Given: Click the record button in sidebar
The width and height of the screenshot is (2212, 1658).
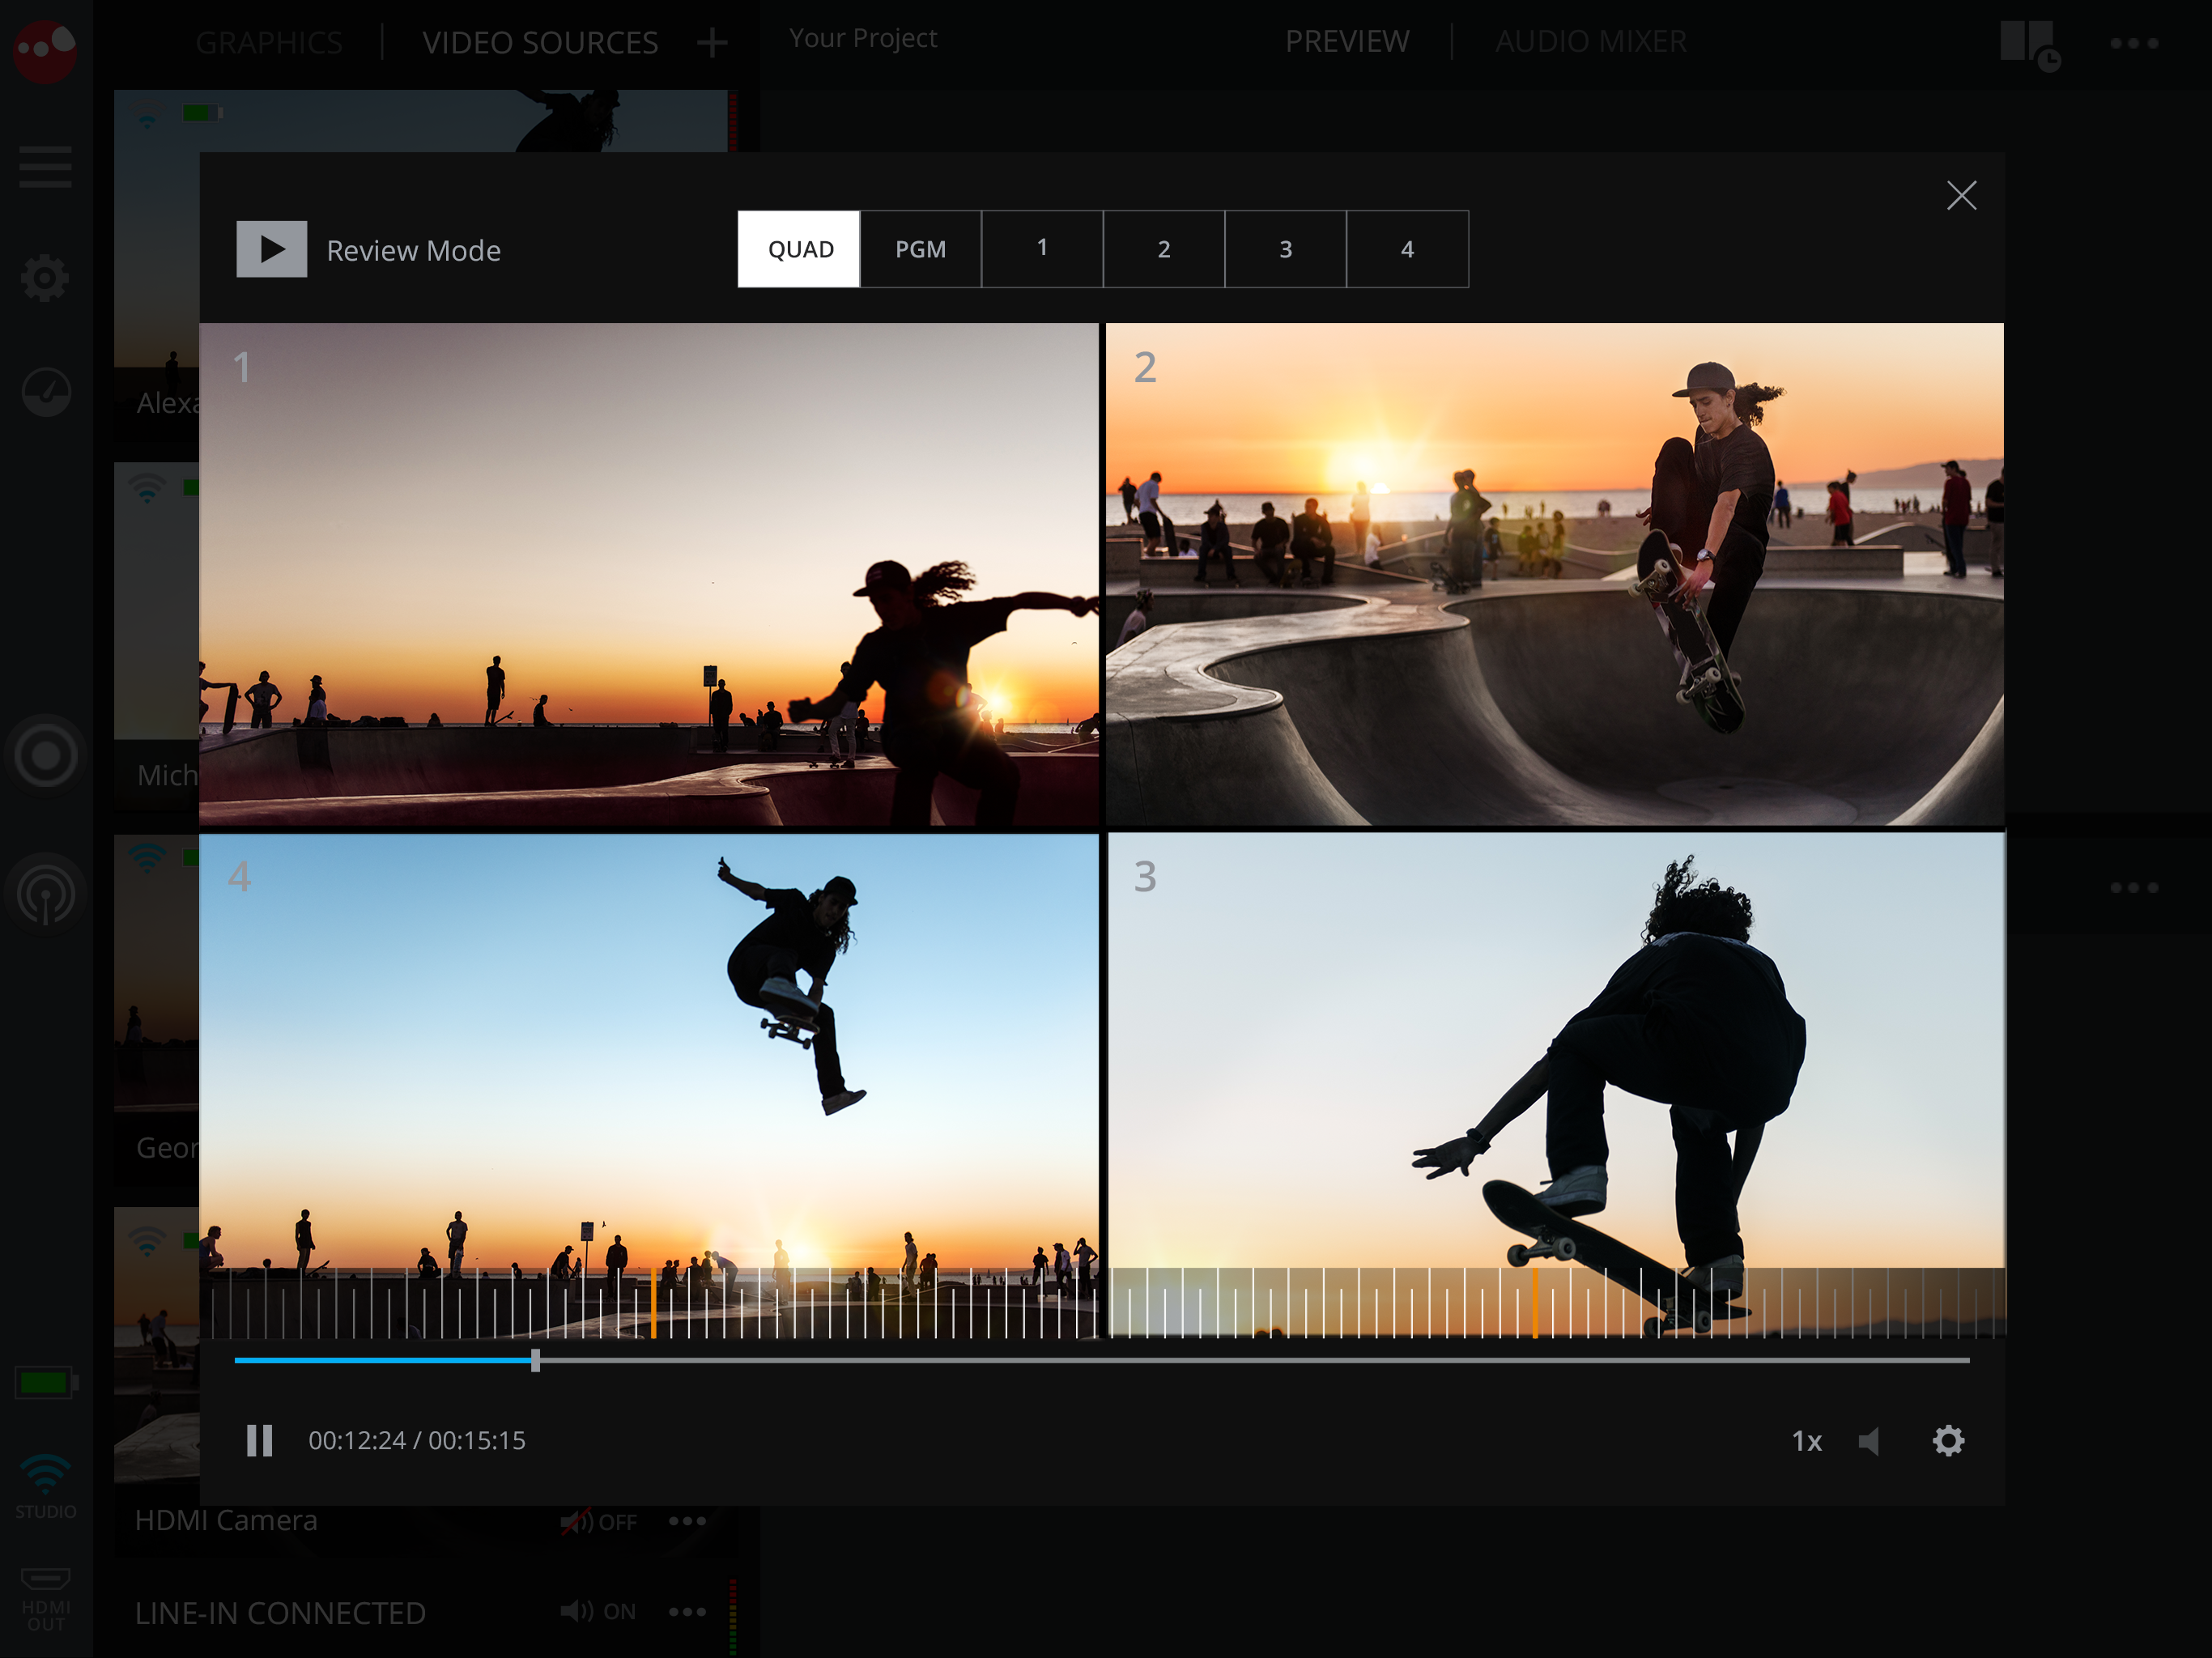Looking at the screenshot, I should (x=45, y=755).
